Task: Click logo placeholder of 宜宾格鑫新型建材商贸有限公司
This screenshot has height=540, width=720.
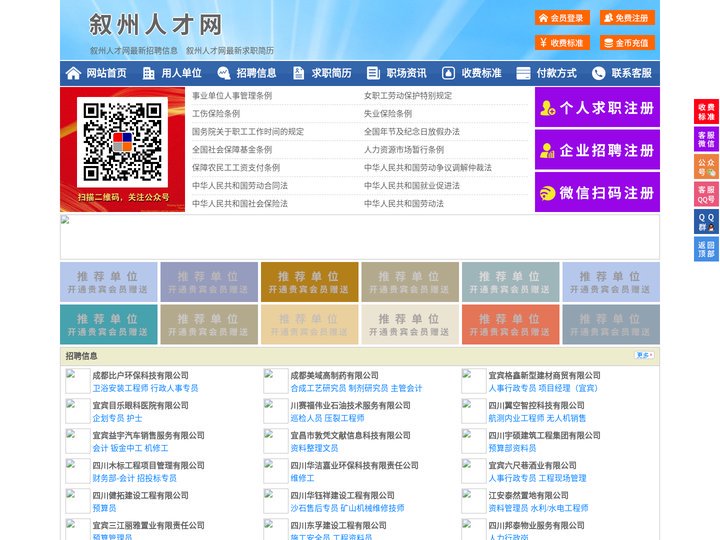Action: (x=473, y=381)
